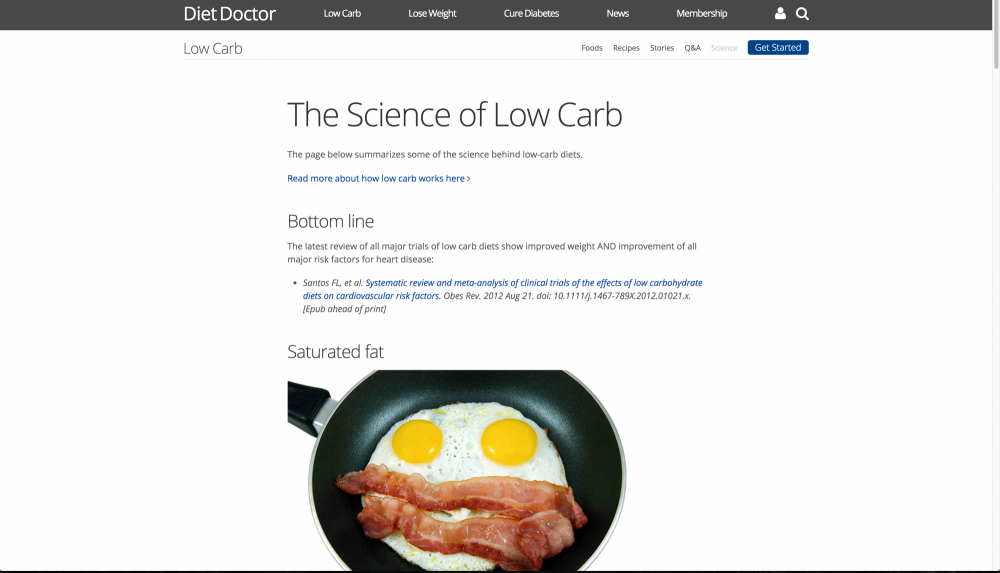Click the user account icon
1000x573 pixels.
point(780,14)
